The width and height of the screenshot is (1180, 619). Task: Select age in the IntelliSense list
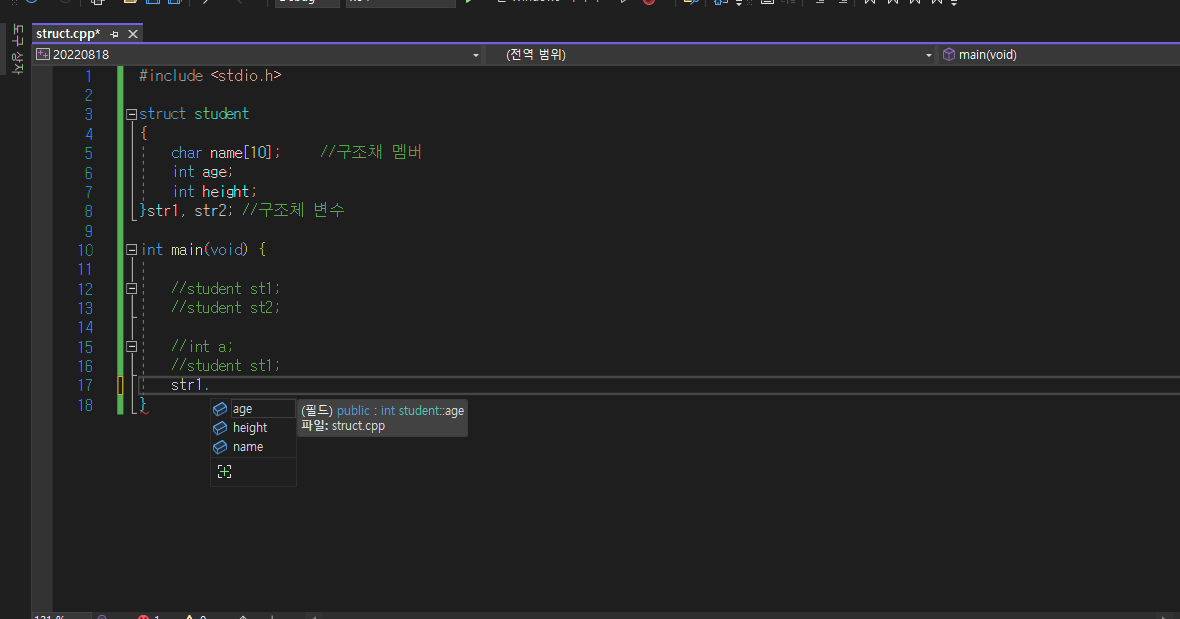pos(253,409)
